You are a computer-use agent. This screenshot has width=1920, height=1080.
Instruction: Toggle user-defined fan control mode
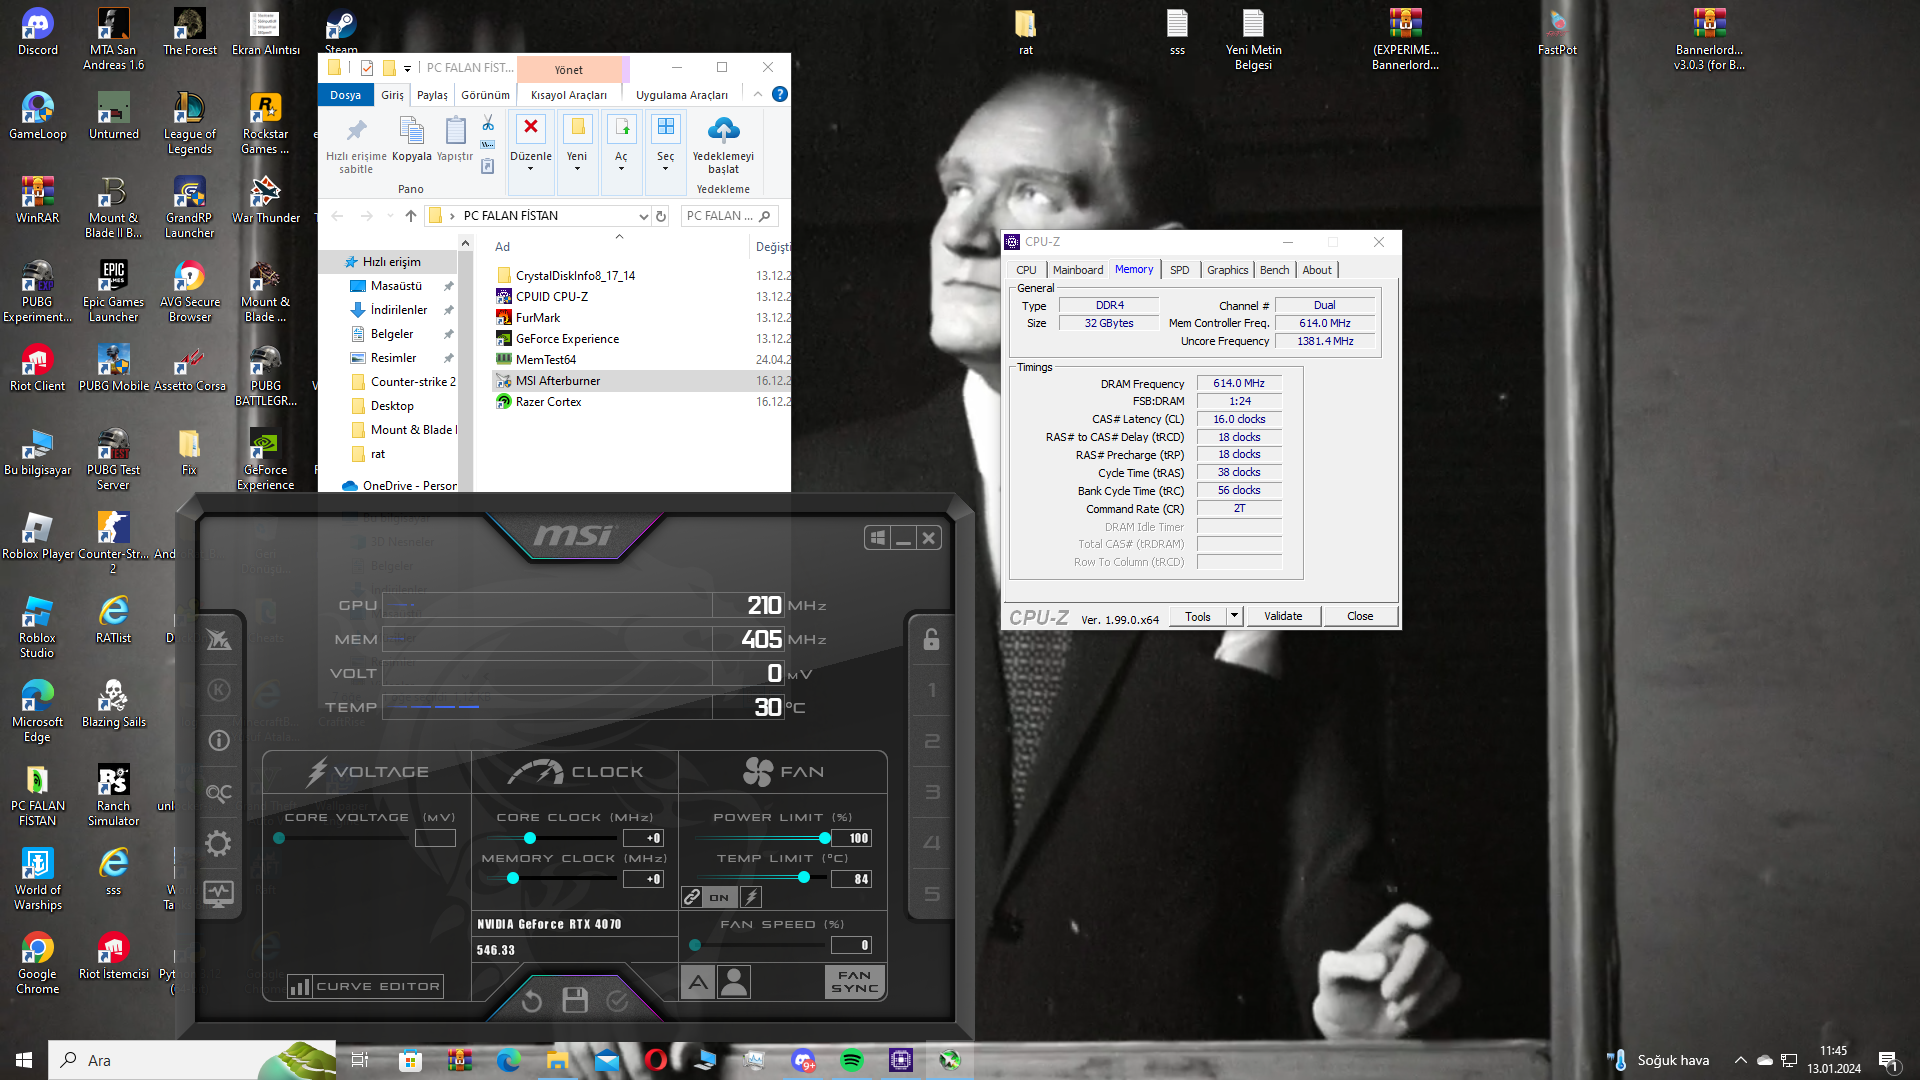[x=734, y=982]
